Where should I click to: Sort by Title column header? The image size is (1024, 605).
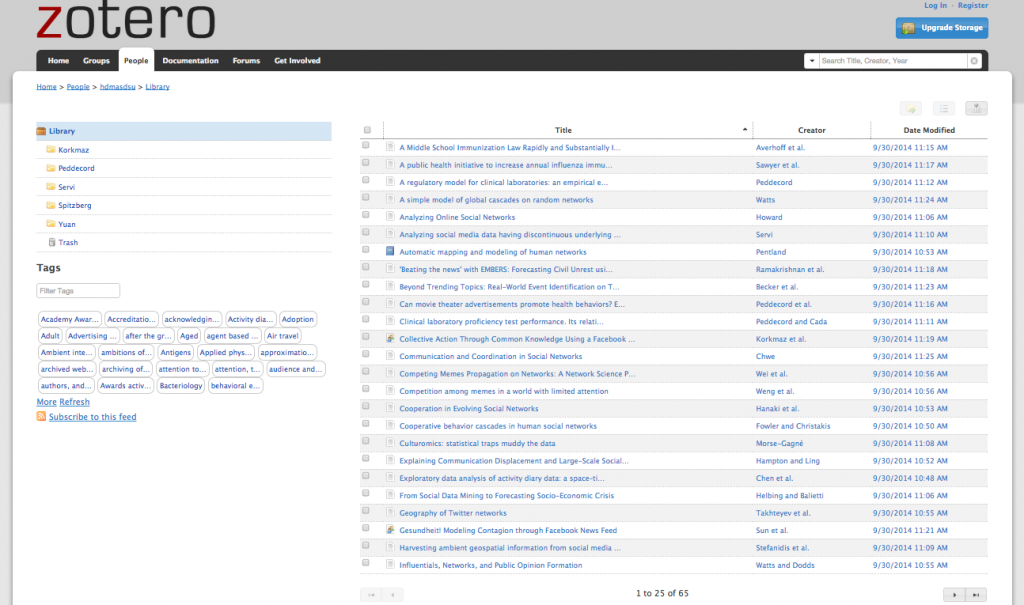click(563, 130)
